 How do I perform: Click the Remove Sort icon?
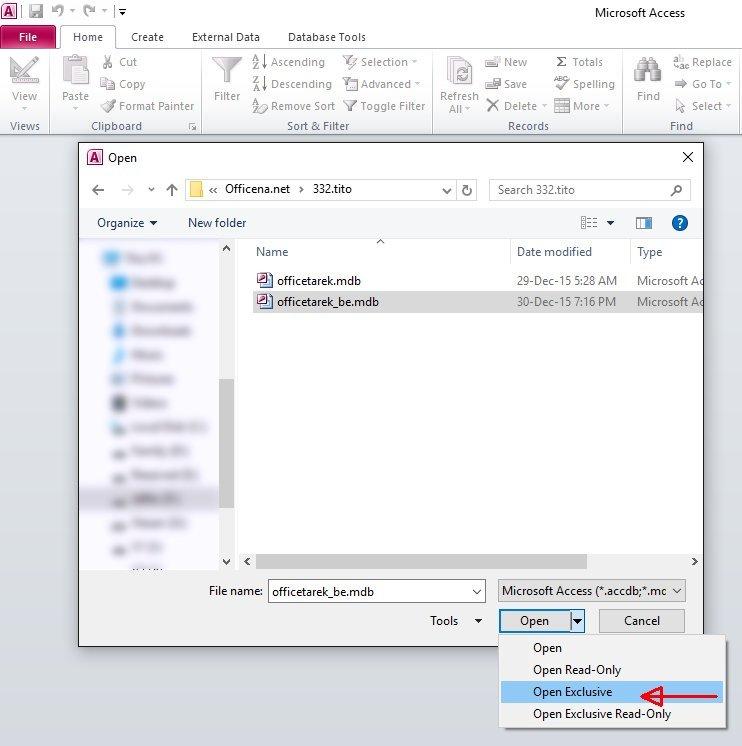pos(260,106)
